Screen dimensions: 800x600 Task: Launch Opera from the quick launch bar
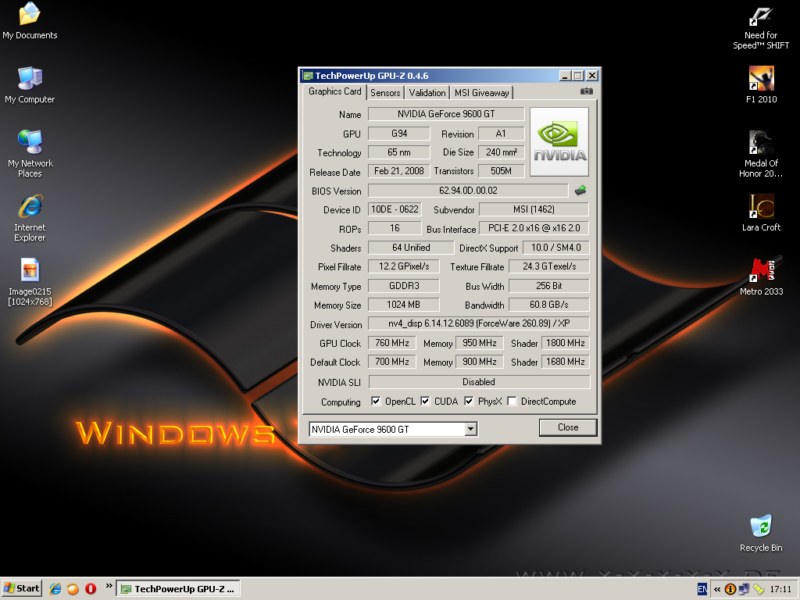[90, 588]
